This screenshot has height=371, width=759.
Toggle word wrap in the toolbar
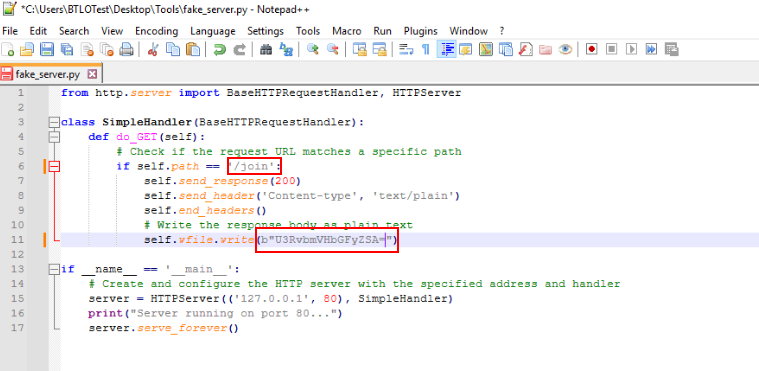coord(405,49)
